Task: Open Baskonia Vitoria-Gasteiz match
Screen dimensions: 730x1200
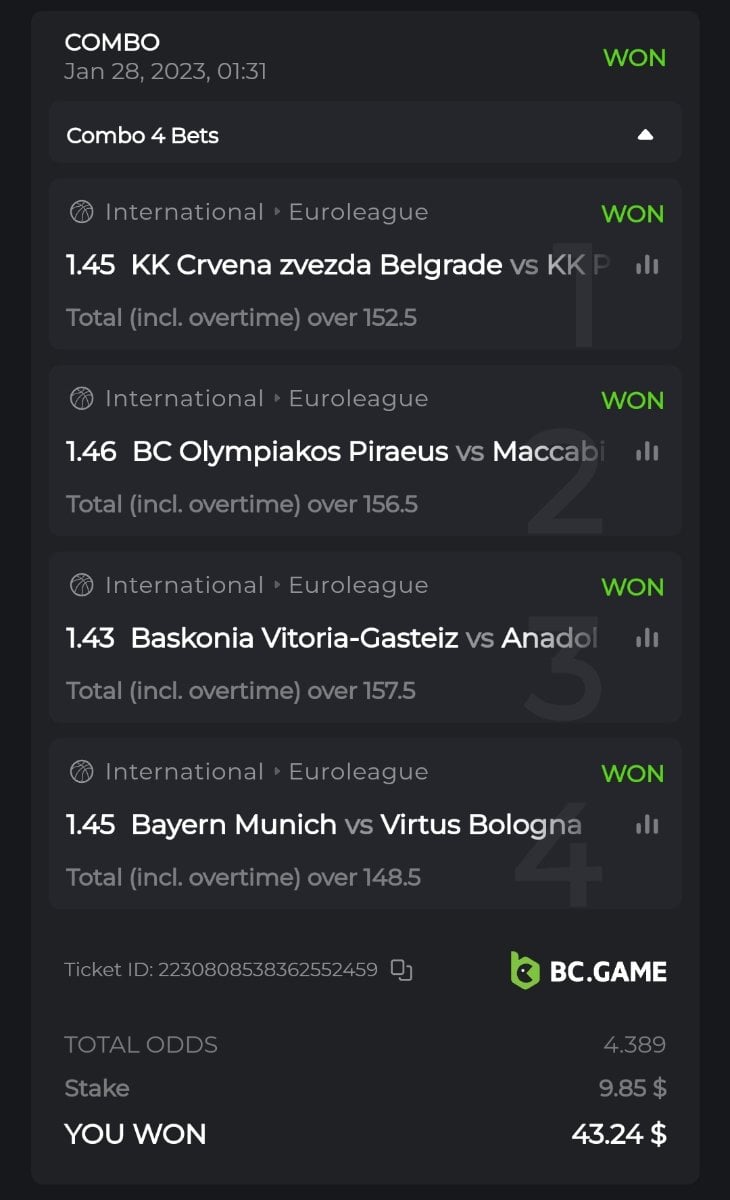Action: (x=294, y=638)
